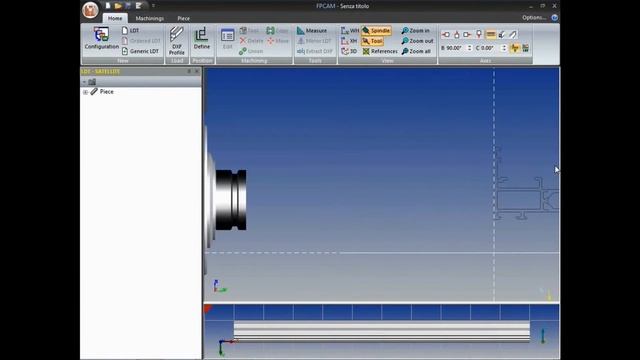Click New document in quick access toolbar
Image resolution: width=640 pixels, height=360 pixels.
[108, 6]
